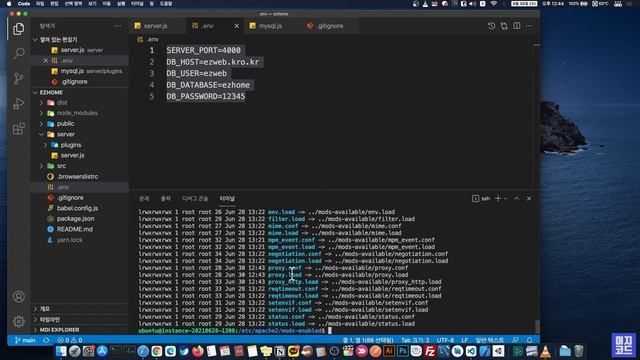640x360 pixels.
Task: Click the sync changes icon in status bar
Action: [x=46, y=340]
